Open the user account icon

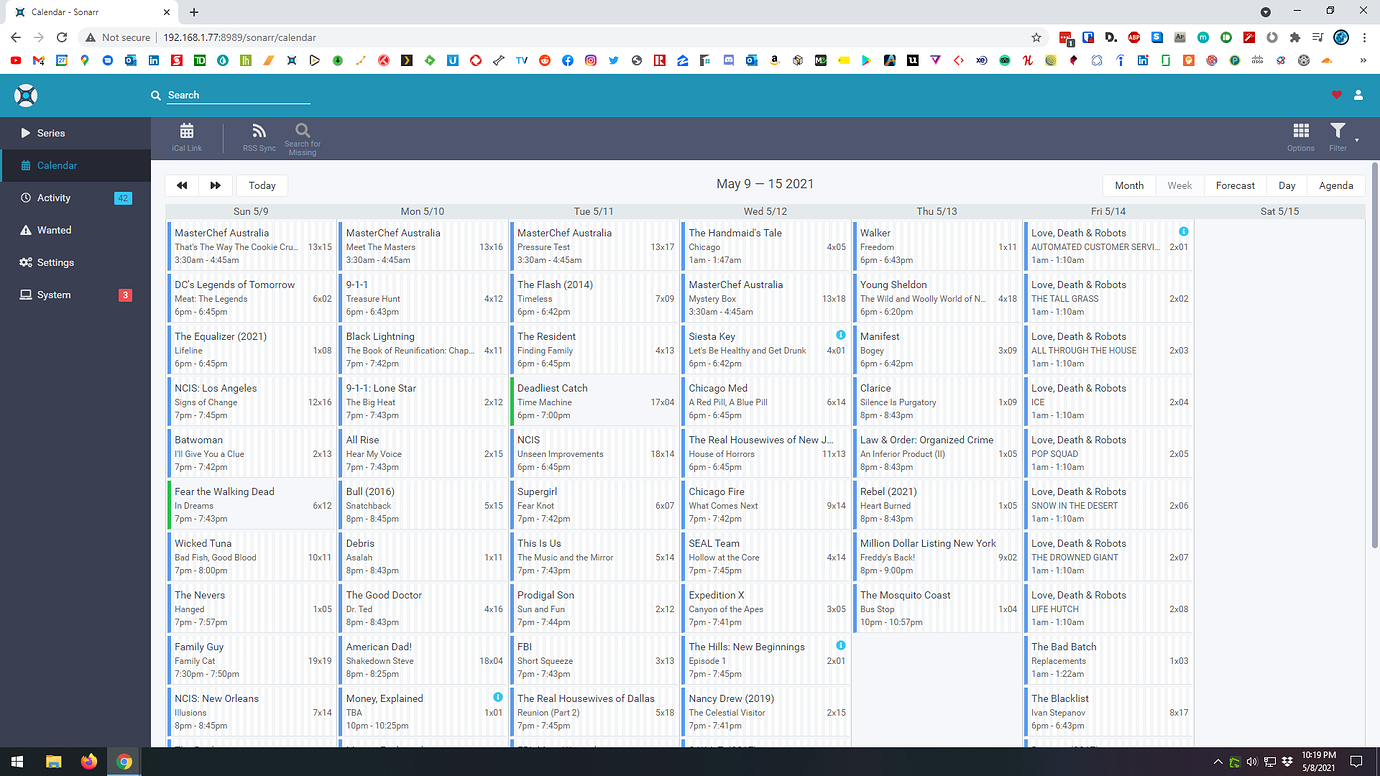pos(1358,95)
